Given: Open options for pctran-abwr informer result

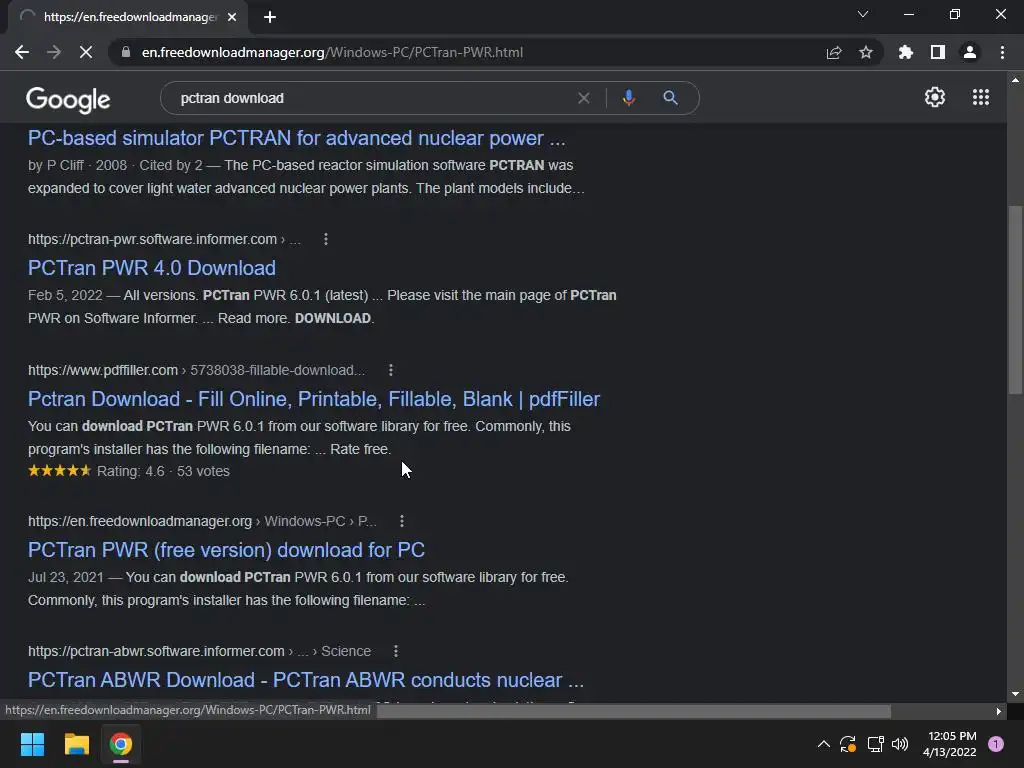Looking at the screenshot, I should [396, 650].
